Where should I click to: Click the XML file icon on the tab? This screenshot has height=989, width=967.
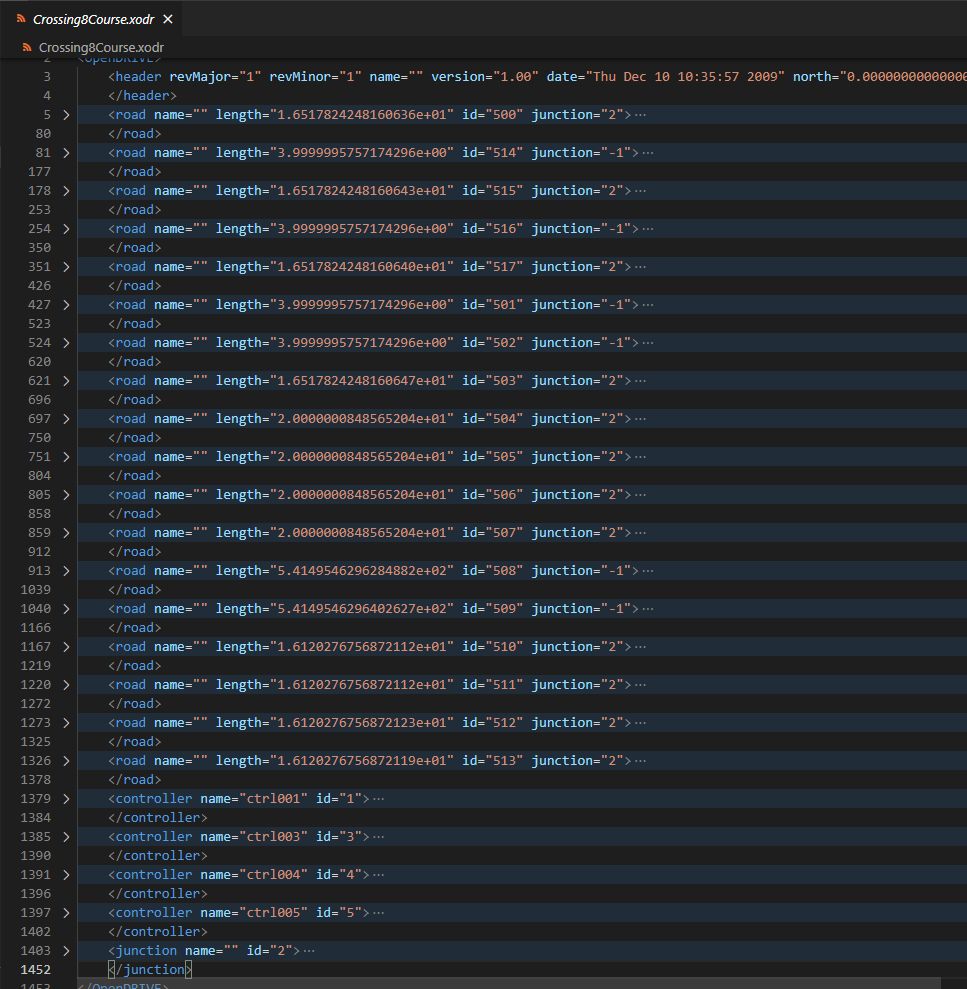coord(21,20)
